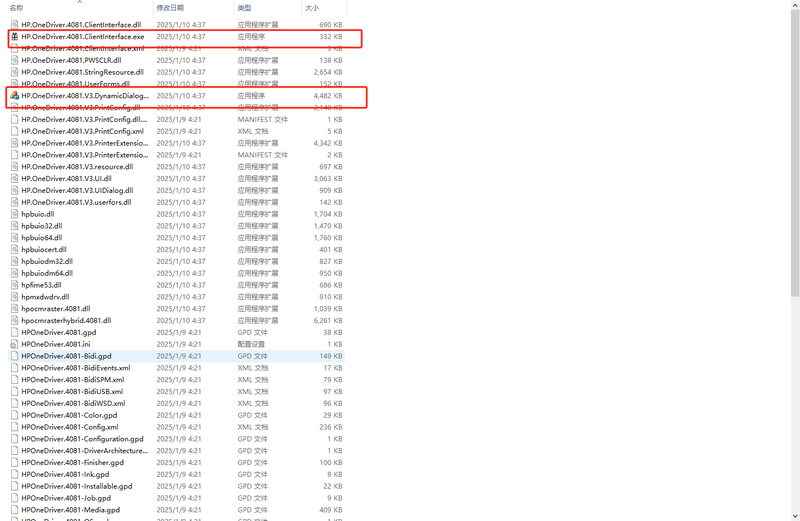
Task: Select the hpbuio.dll file icon
Action: 14,214
